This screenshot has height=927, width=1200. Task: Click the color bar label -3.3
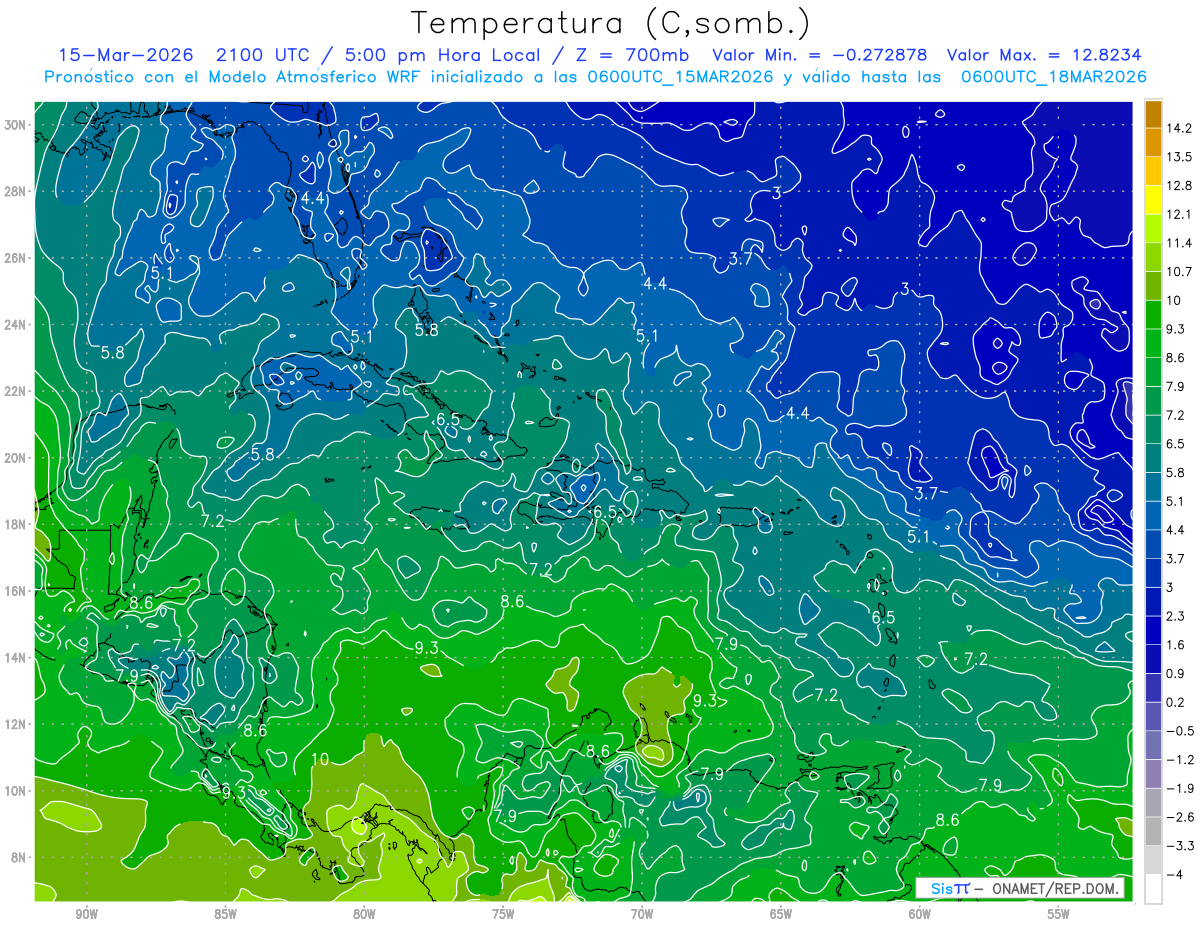1180,846
